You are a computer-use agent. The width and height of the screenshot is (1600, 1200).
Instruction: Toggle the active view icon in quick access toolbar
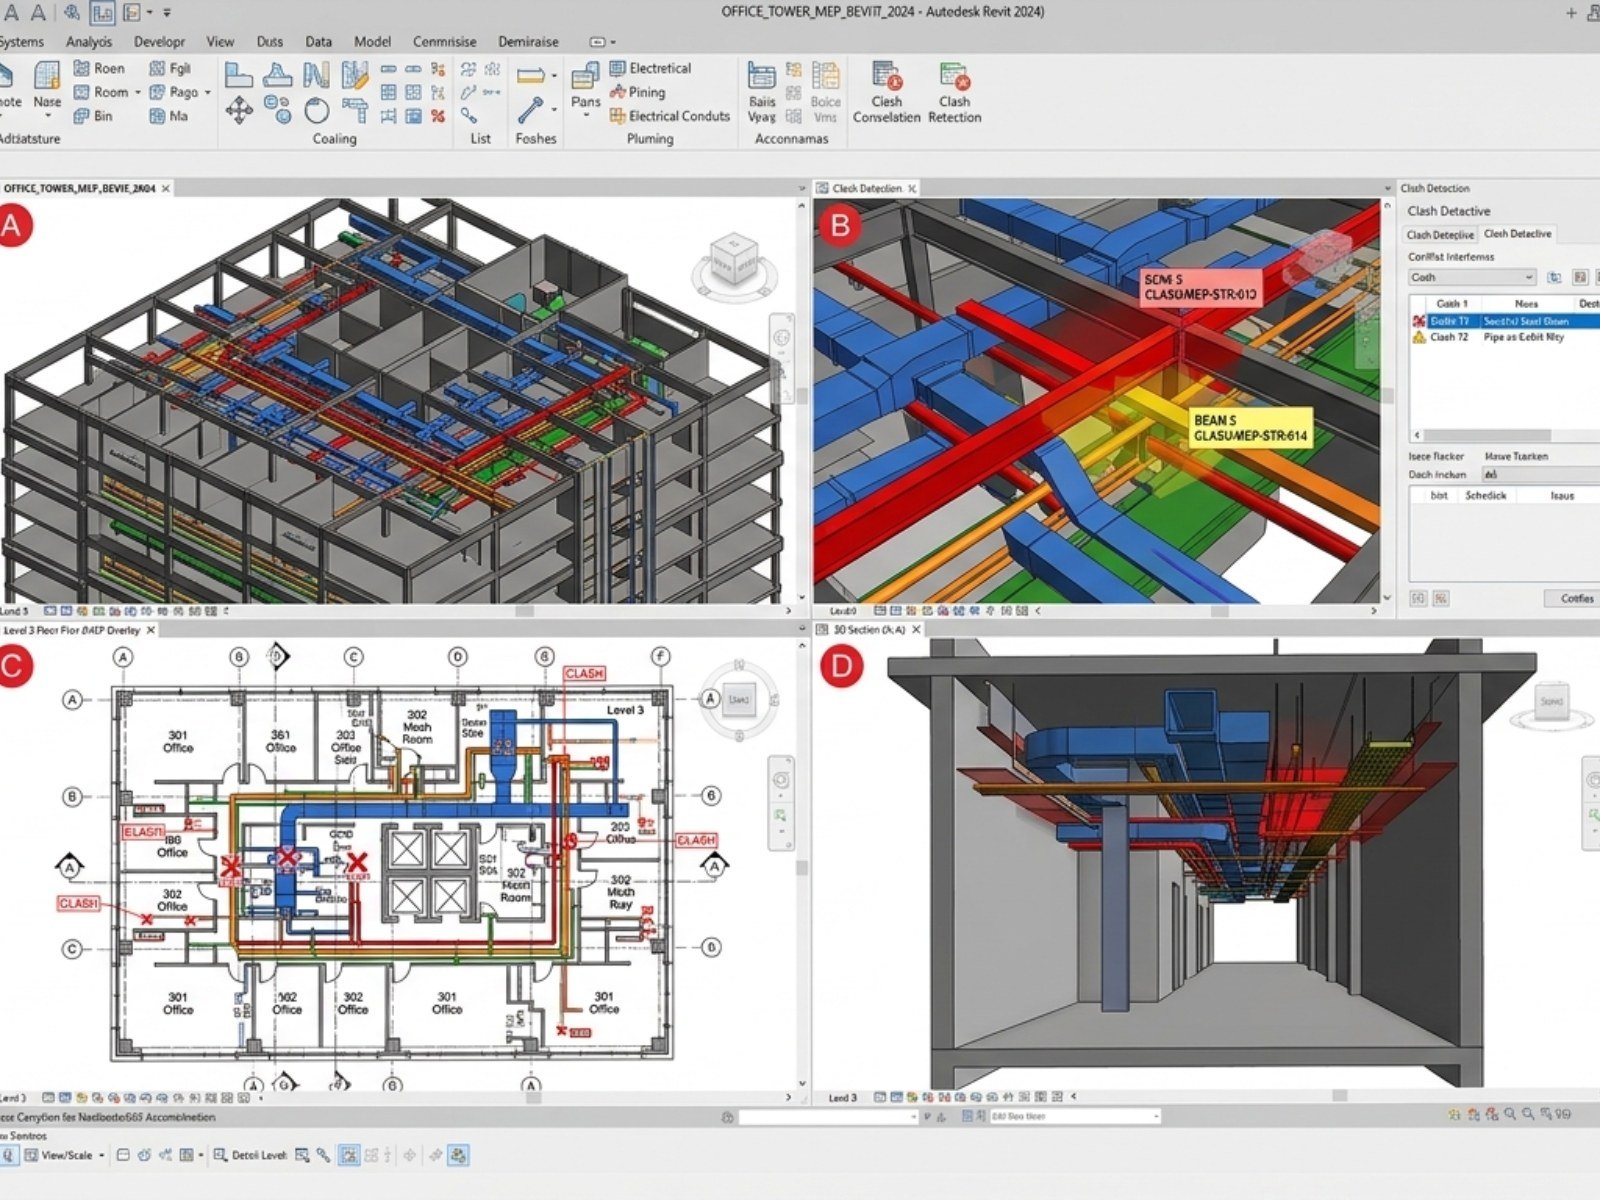point(102,12)
